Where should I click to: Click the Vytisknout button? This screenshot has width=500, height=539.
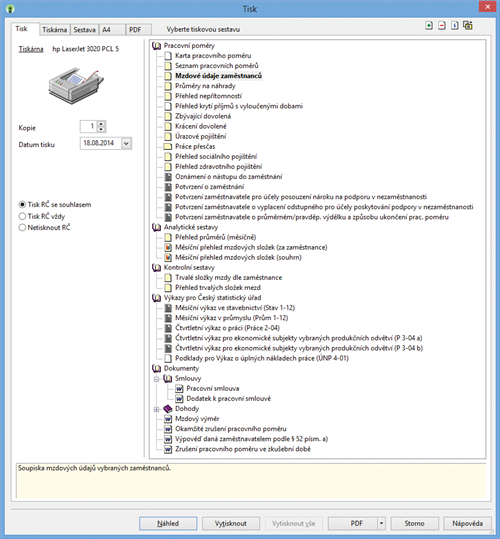(x=231, y=524)
